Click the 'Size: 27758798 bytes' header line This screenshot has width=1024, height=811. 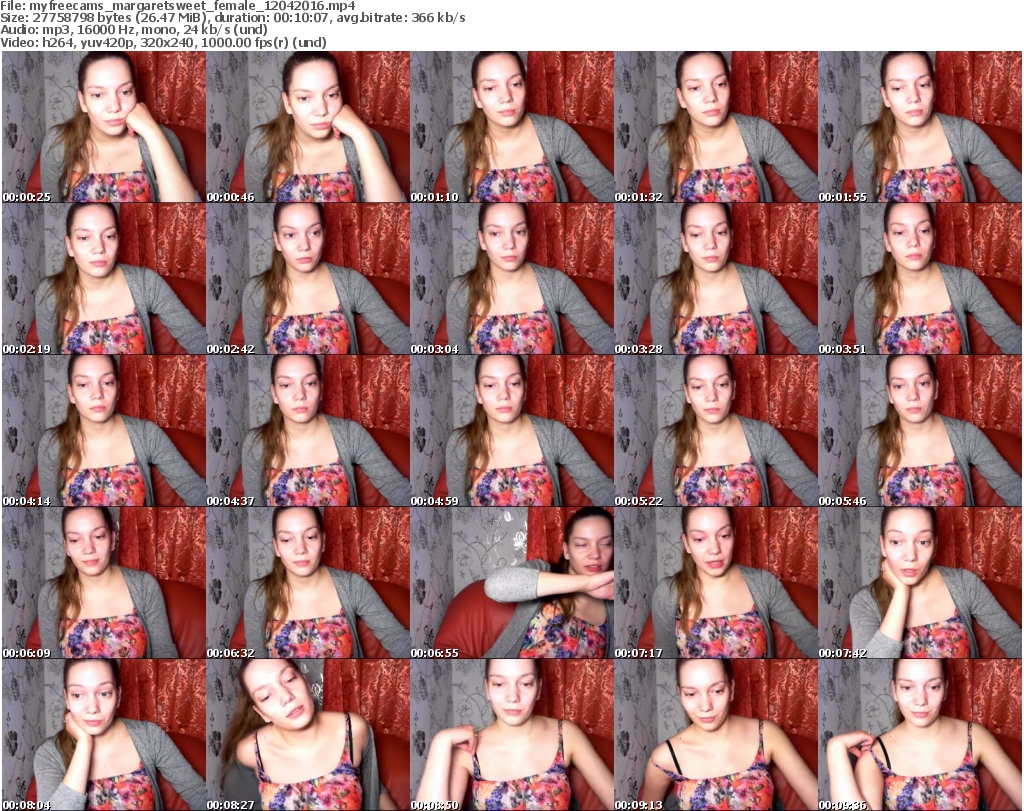[232, 18]
